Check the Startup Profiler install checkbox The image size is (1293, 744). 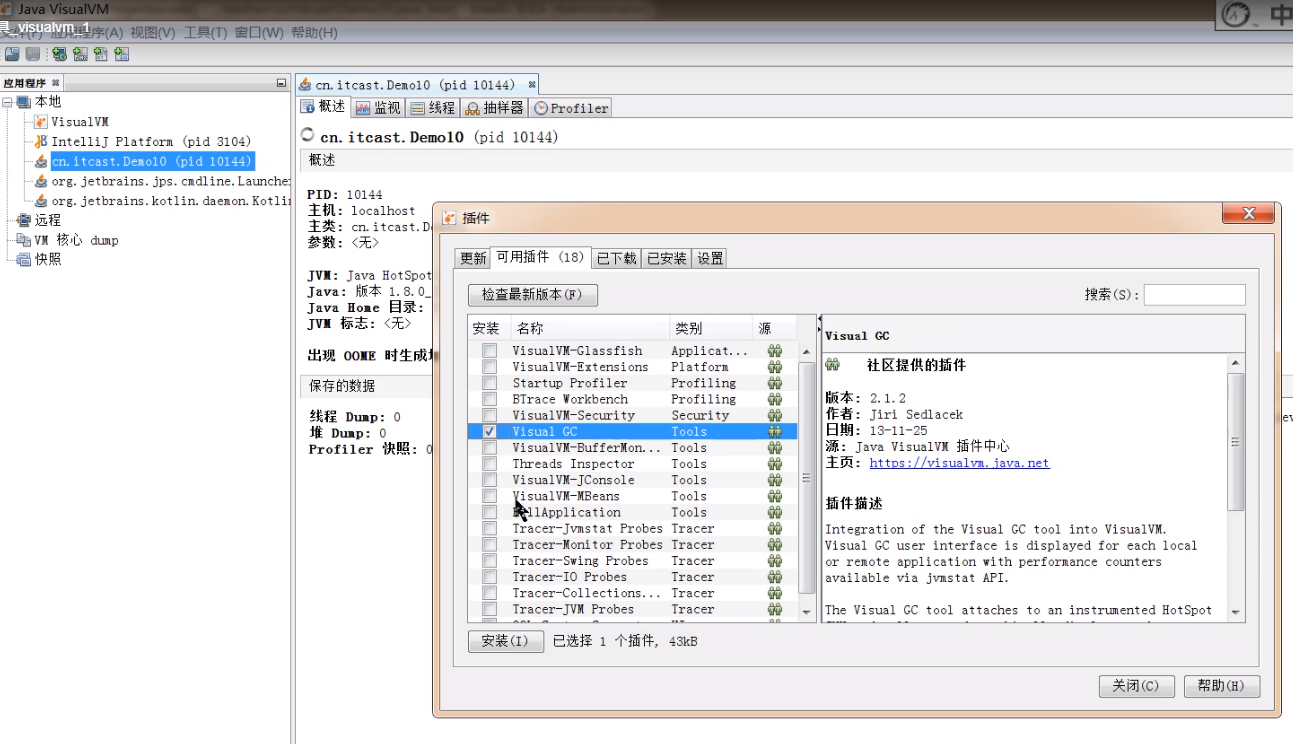click(489, 383)
